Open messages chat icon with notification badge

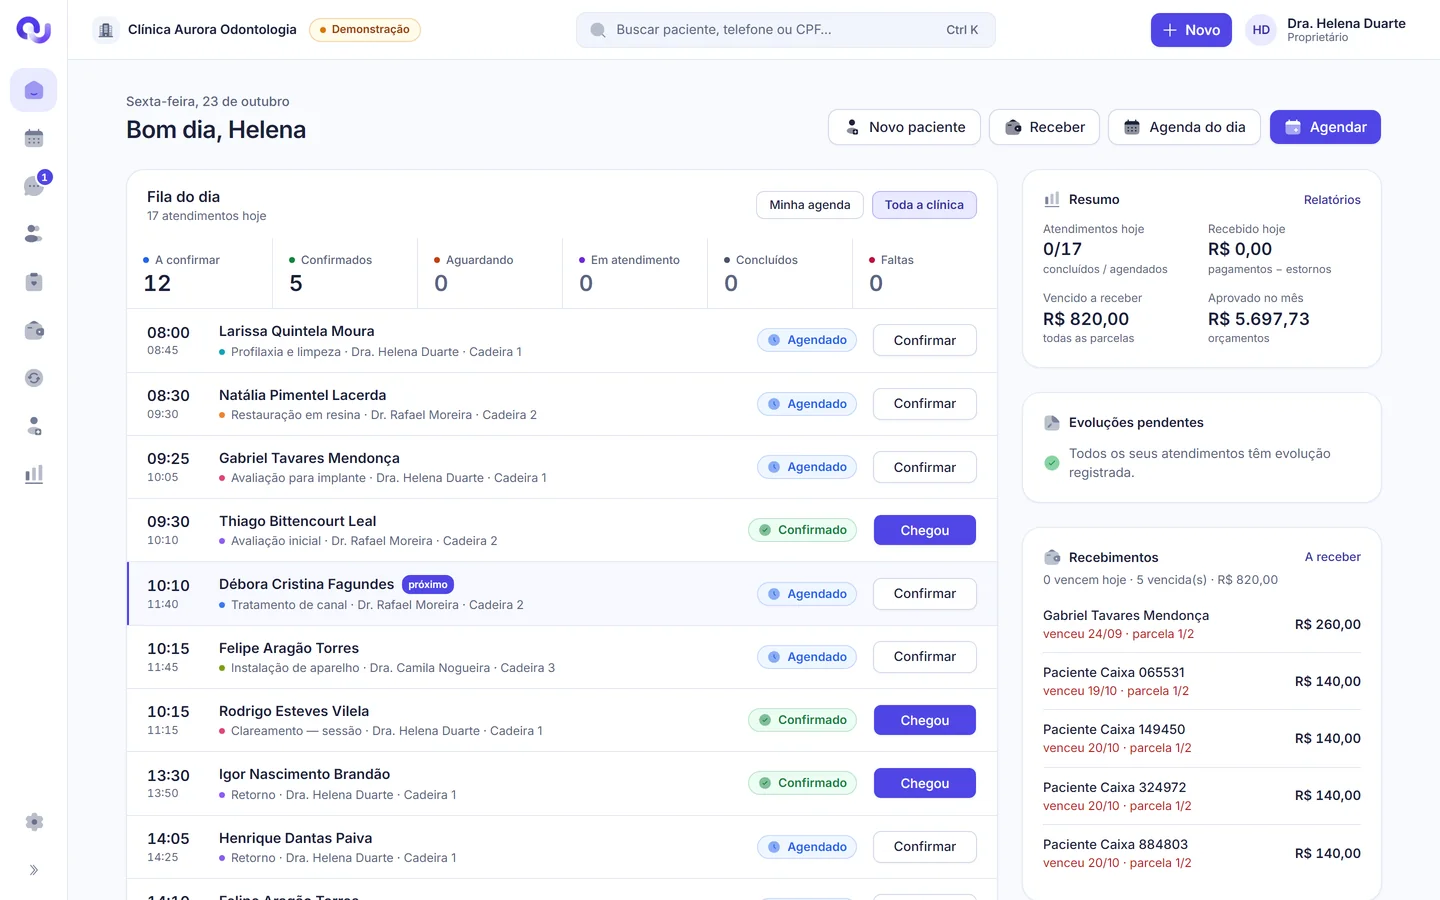[34, 186]
